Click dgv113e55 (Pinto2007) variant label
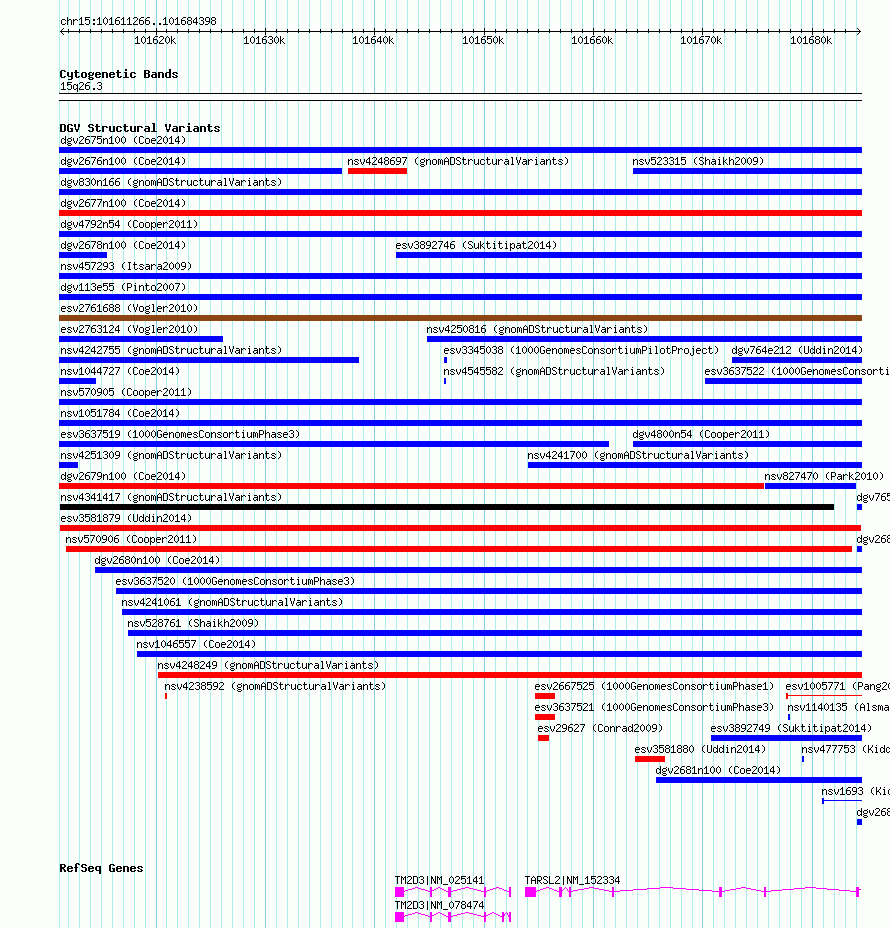The height and width of the screenshot is (928, 890). [123, 287]
